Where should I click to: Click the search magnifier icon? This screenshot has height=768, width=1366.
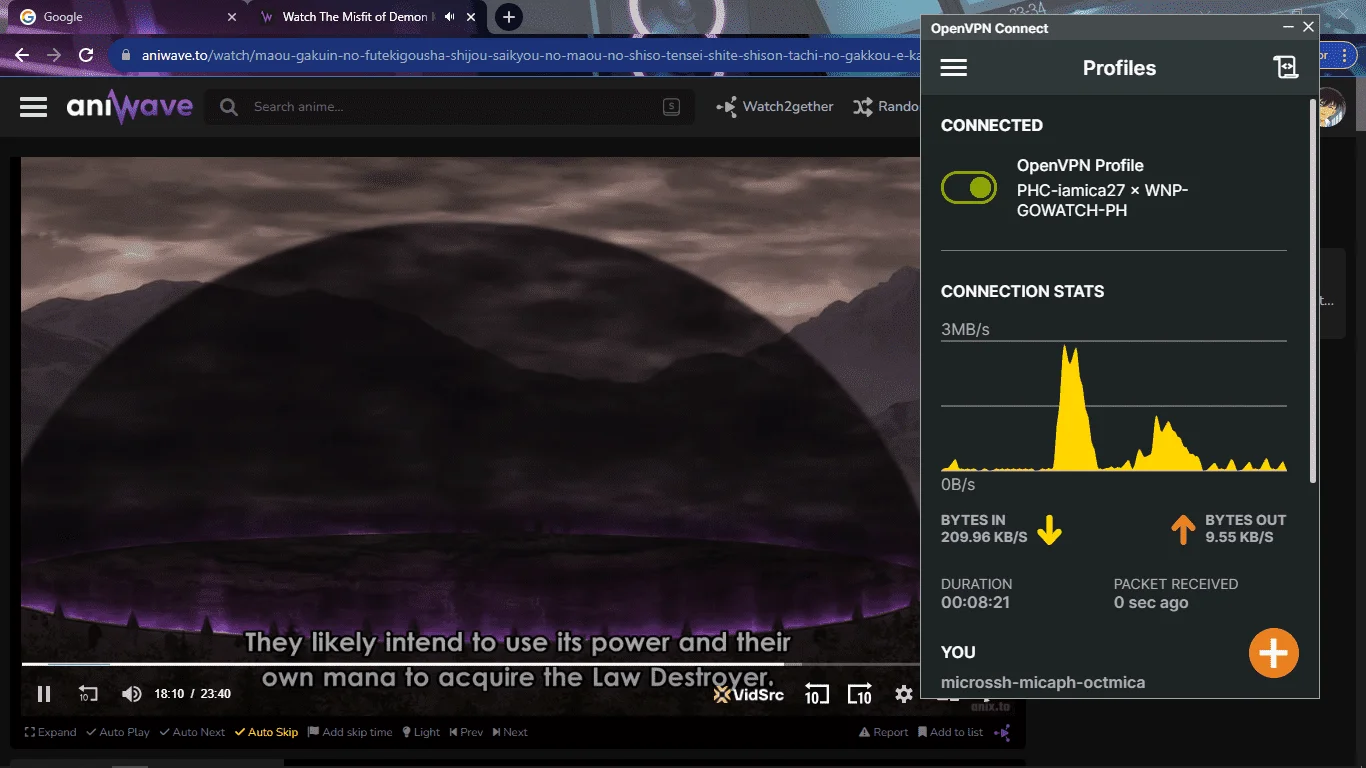(229, 107)
